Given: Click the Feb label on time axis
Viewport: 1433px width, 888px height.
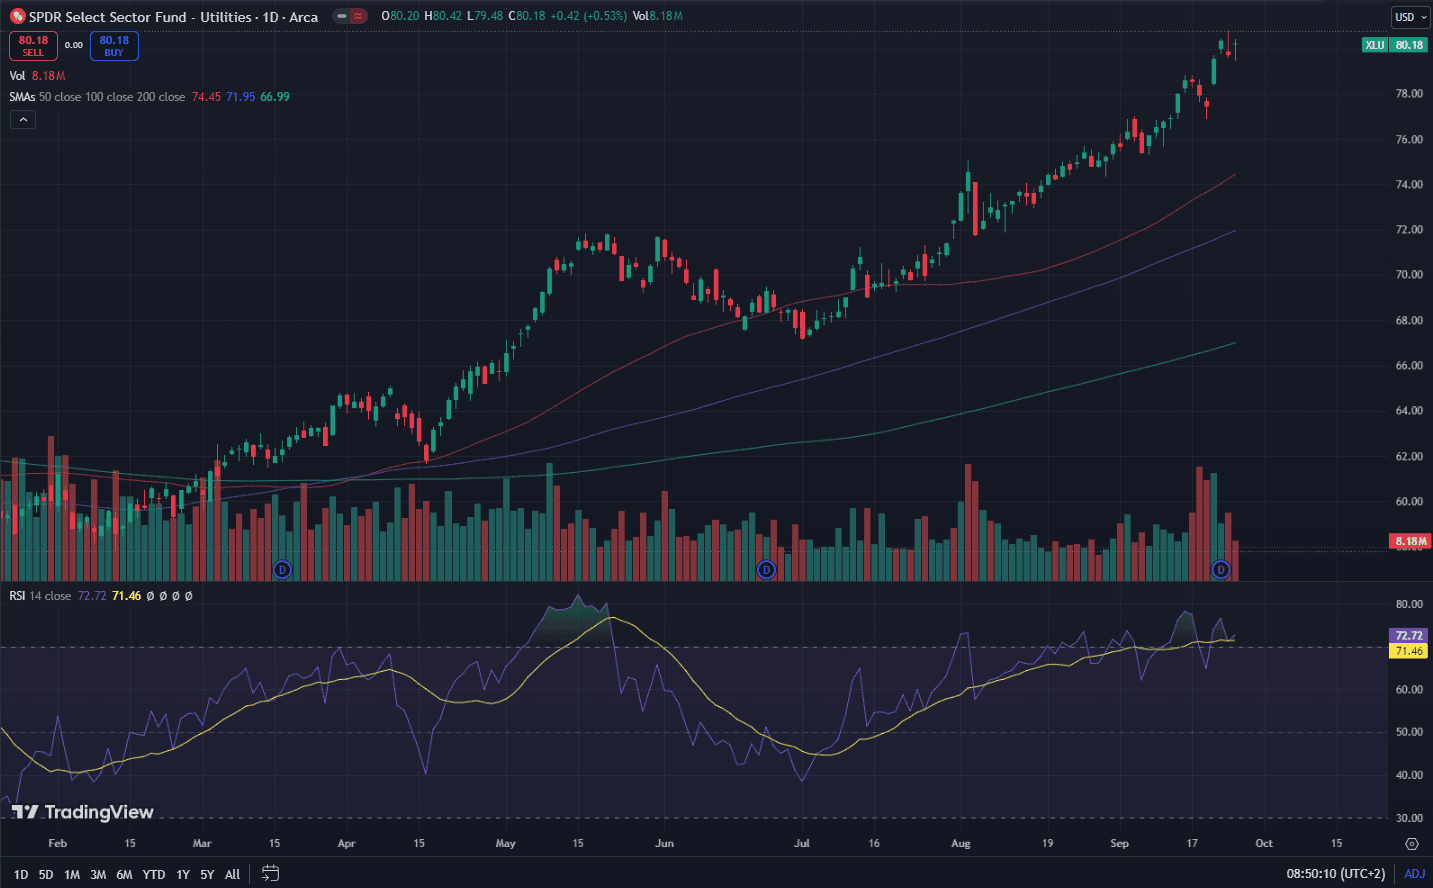Looking at the screenshot, I should tap(58, 844).
